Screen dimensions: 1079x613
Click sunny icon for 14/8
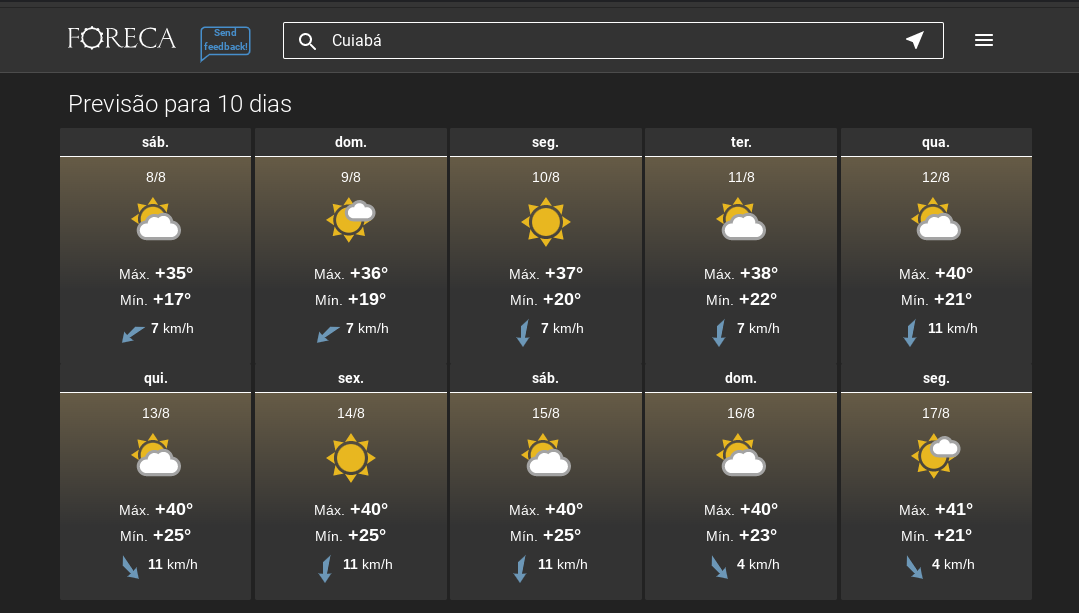(x=351, y=458)
